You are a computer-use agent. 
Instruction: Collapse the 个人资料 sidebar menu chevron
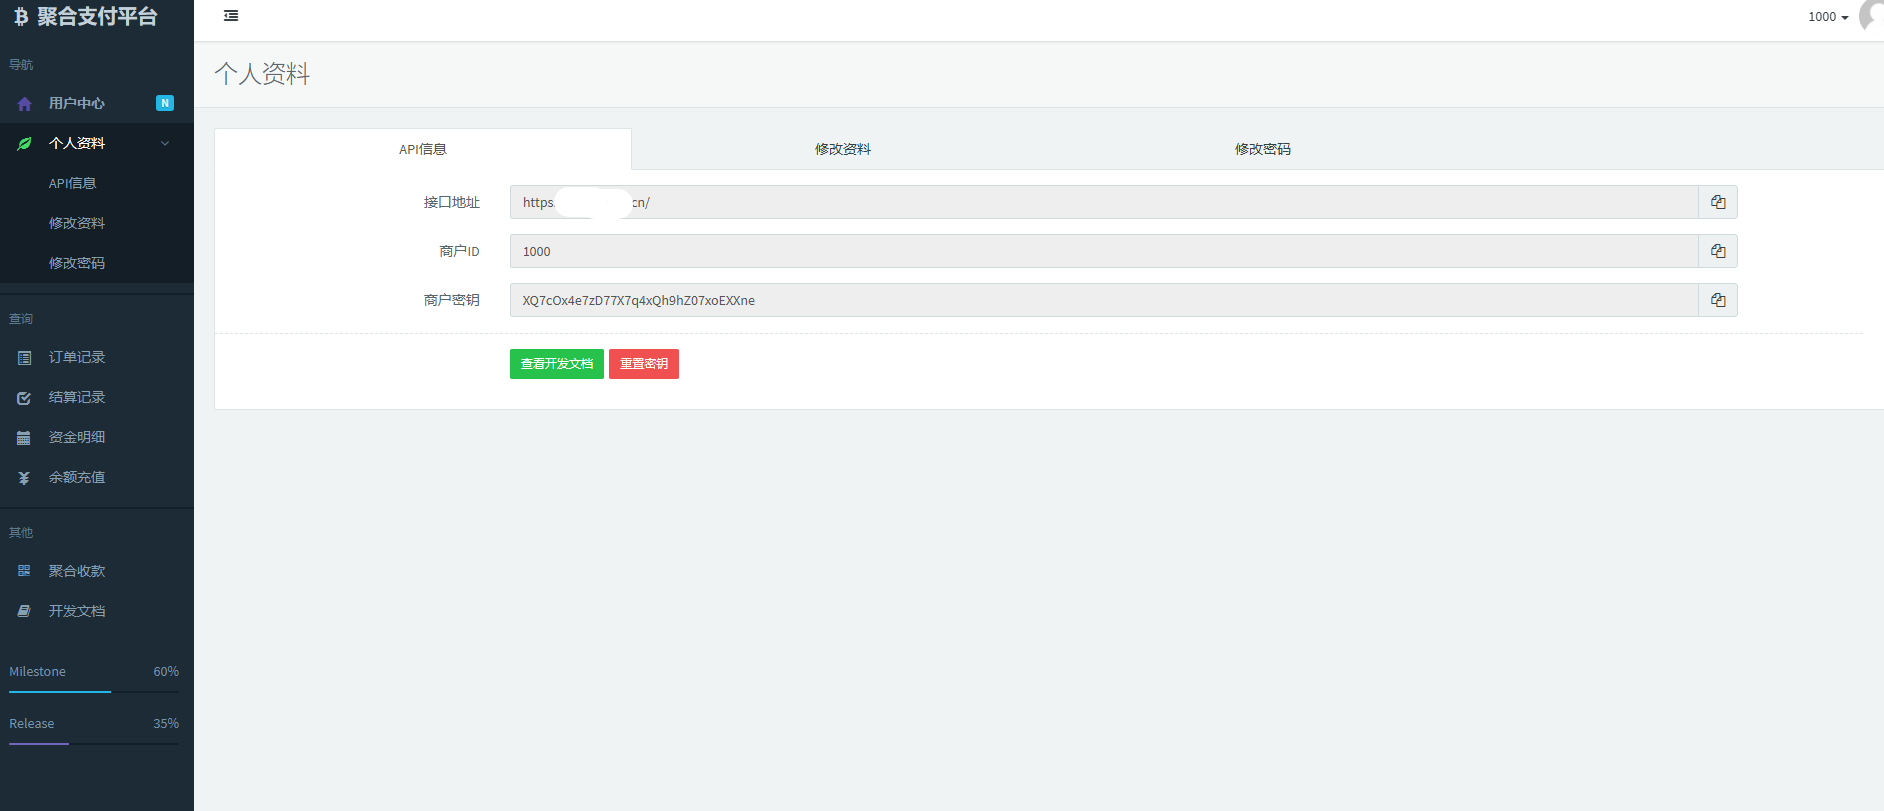pos(165,143)
